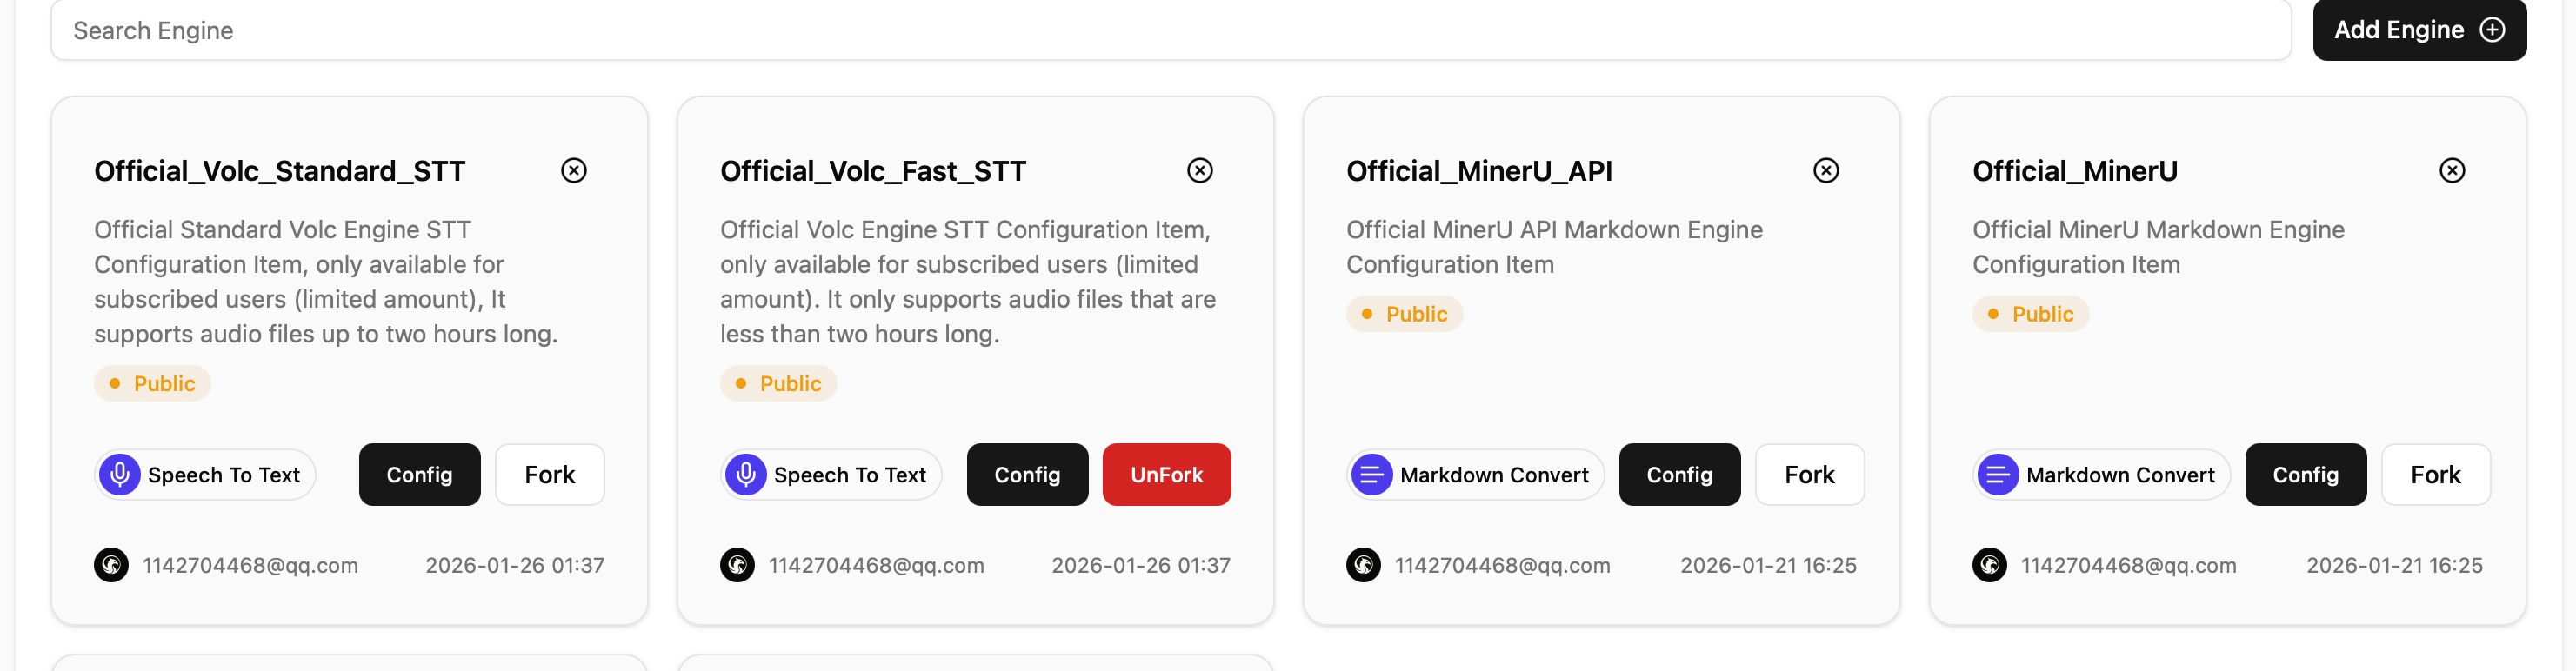Click the Markdown Convert icon on Official_MinerU_API card
The image size is (2576, 671).
(x=1371, y=474)
